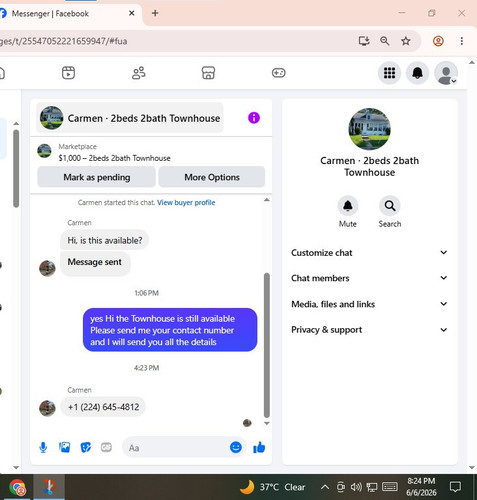Send a thumbs-up like

(x=259, y=447)
